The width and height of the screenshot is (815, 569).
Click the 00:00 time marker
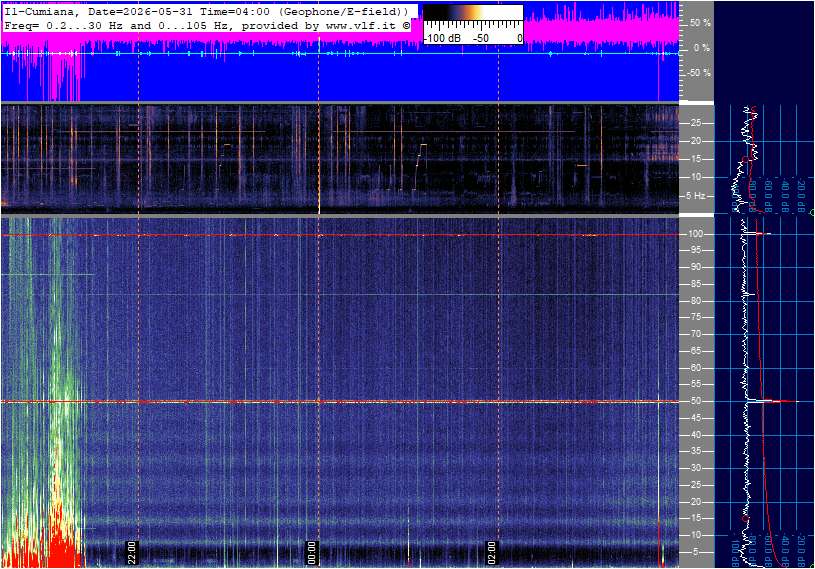click(x=311, y=553)
